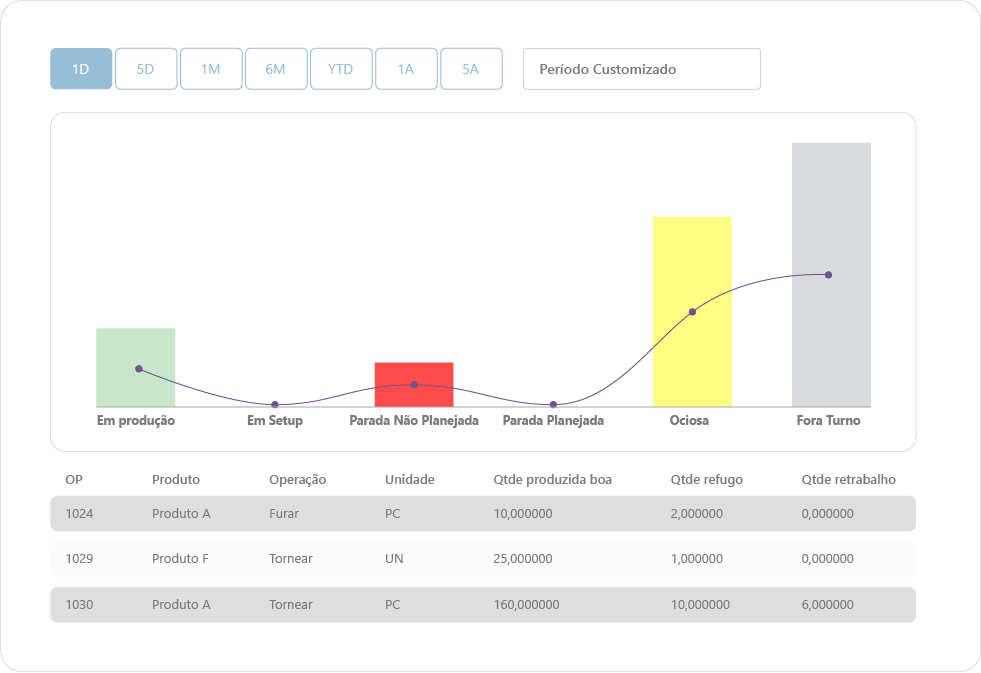Viewport: 981px width, 673px height.
Task: Click the UN unit cell
Action: click(x=394, y=559)
